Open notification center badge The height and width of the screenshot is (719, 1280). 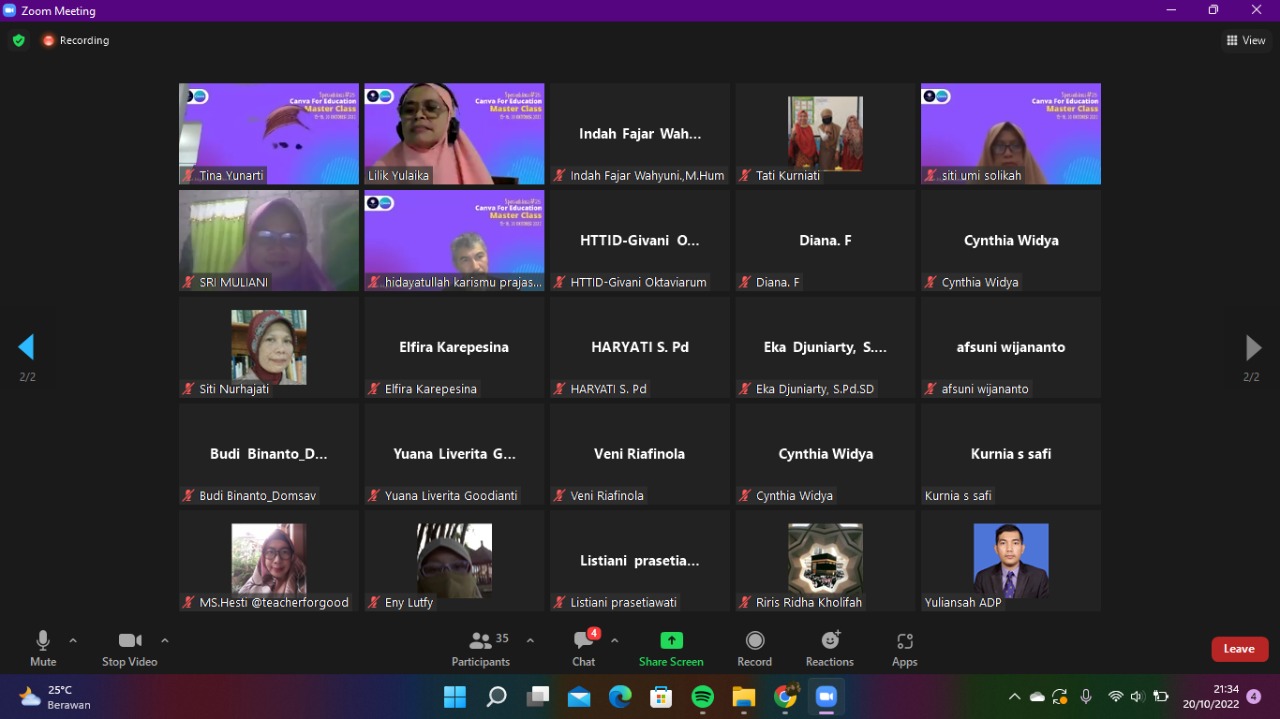click(x=1254, y=697)
